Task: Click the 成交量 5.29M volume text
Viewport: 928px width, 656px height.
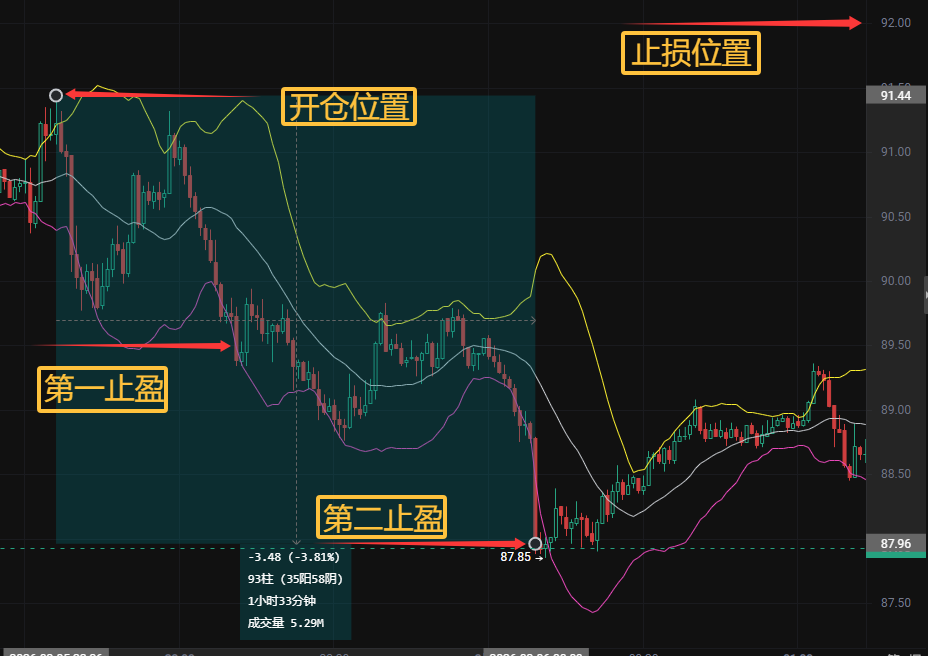Action: tap(283, 623)
